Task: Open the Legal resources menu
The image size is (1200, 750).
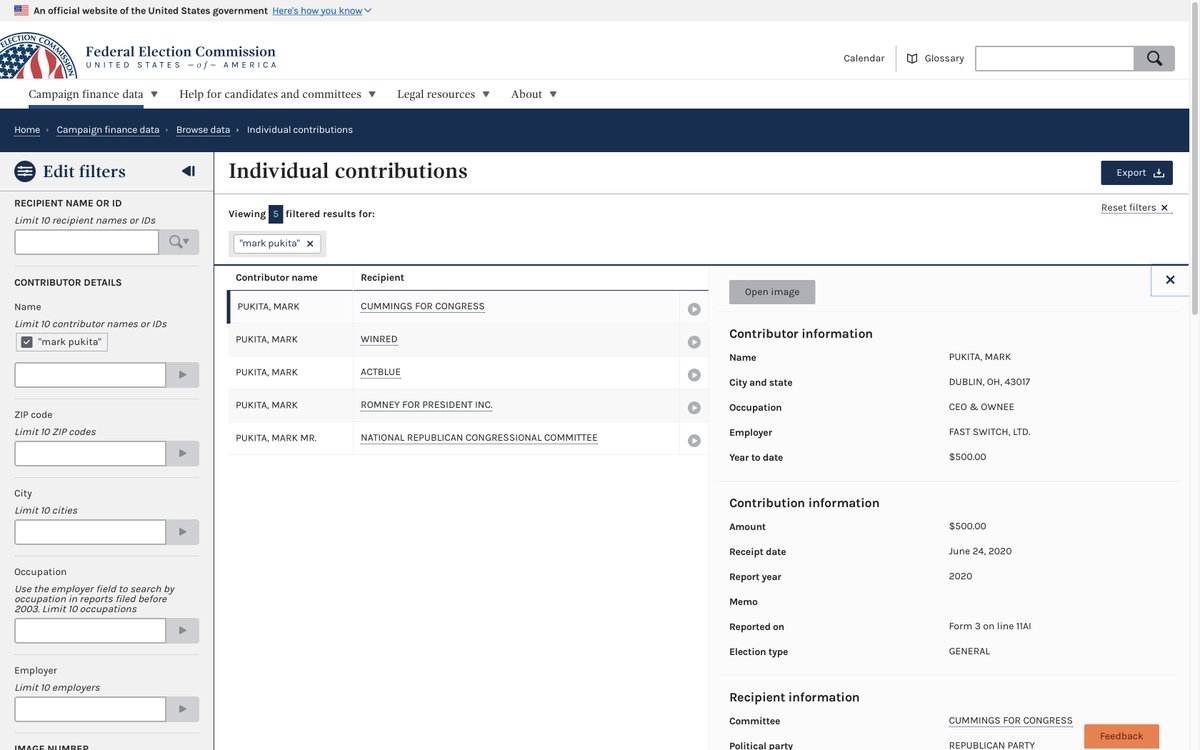Action: [x=443, y=94]
